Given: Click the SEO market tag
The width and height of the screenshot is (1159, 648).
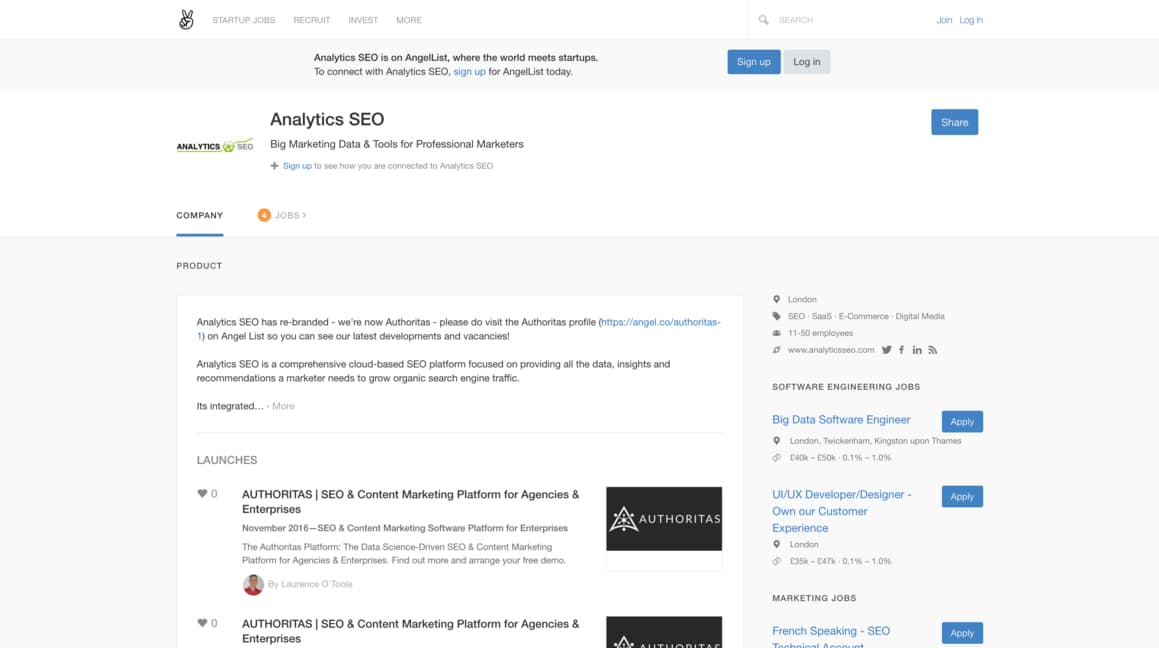Looking at the screenshot, I should coord(796,316).
